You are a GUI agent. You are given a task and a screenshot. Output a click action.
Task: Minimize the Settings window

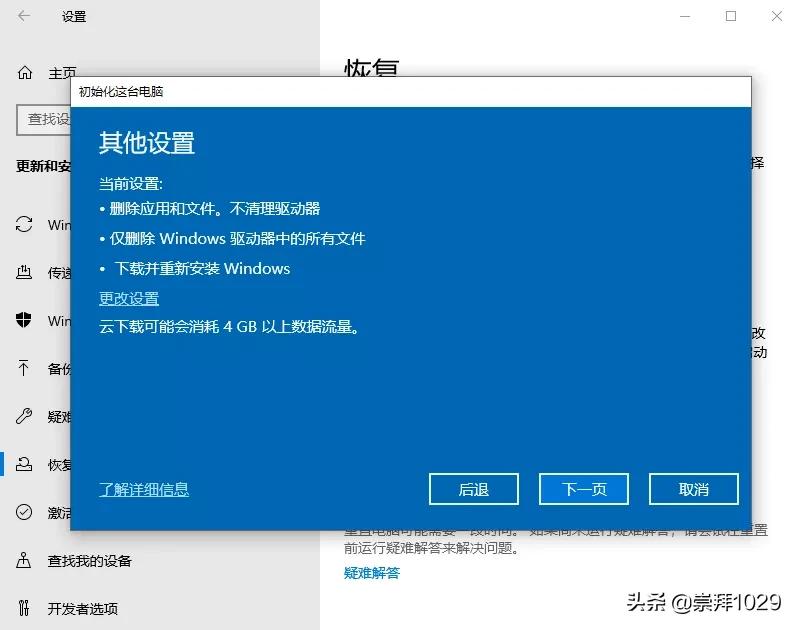tap(685, 16)
